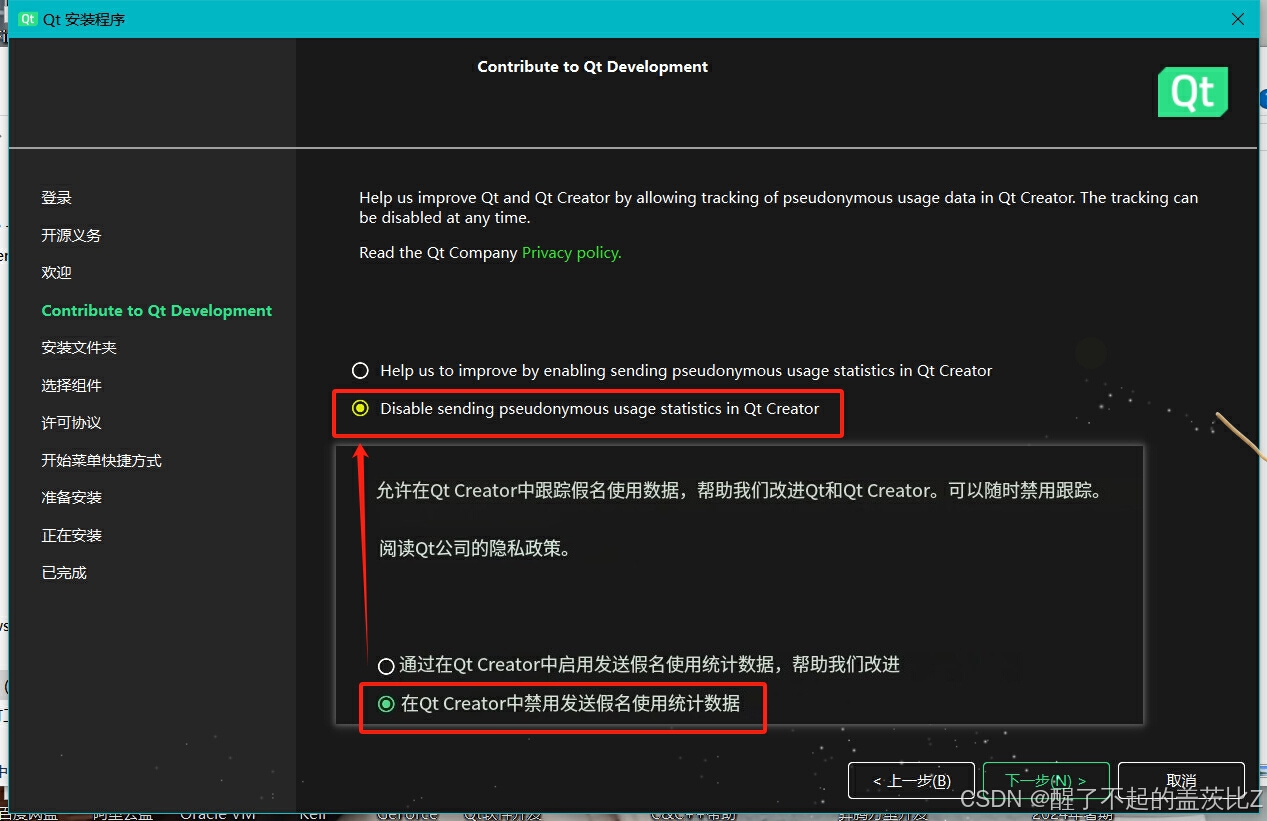Select 选择组件 step in sidebar
1267x821 pixels.
click(x=71, y=386)
